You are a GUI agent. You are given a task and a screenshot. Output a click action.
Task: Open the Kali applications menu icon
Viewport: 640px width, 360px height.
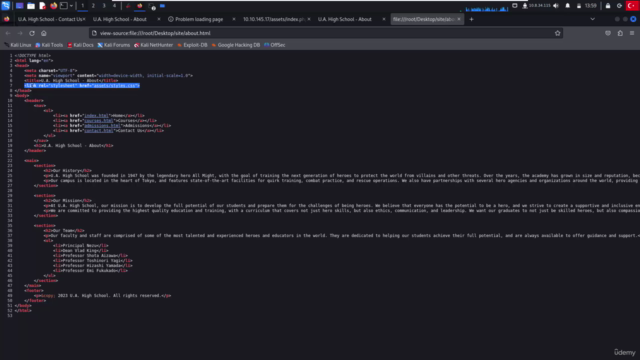(5, 6)
